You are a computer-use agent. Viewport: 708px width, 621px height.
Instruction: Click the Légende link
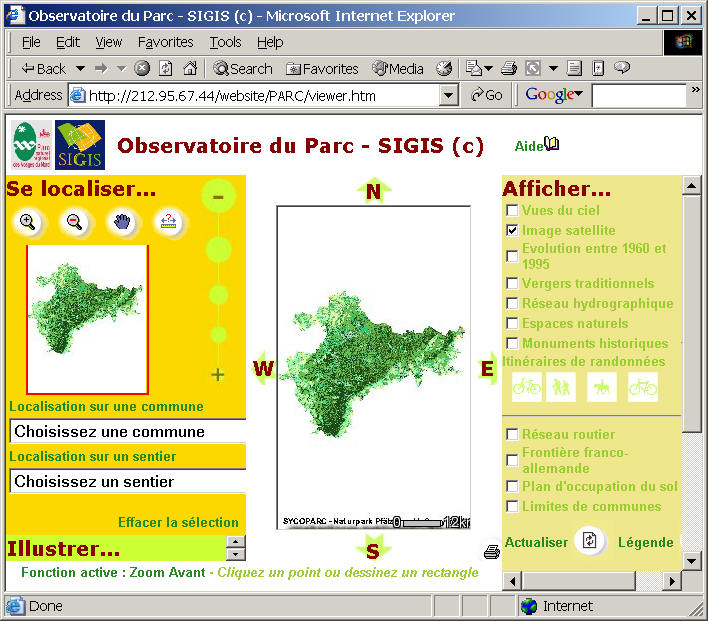click(x=646, y=542)
